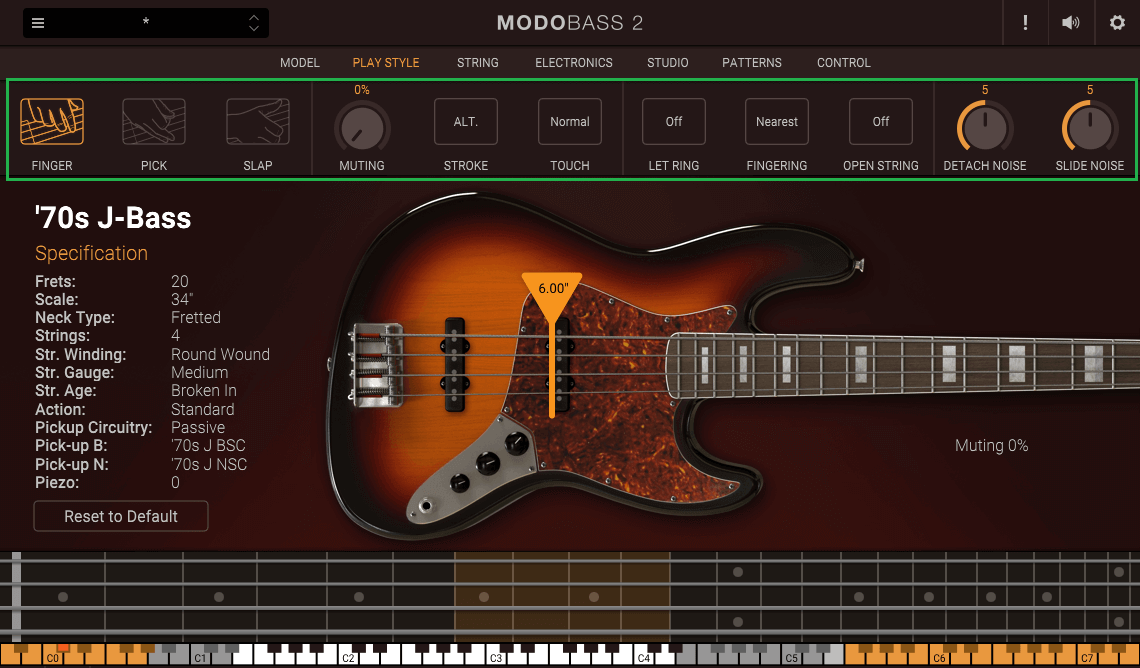Click the '70s J BSC pickup value
The height and width of the screenshot is (668, 1140).
click(x=208, y=446)
